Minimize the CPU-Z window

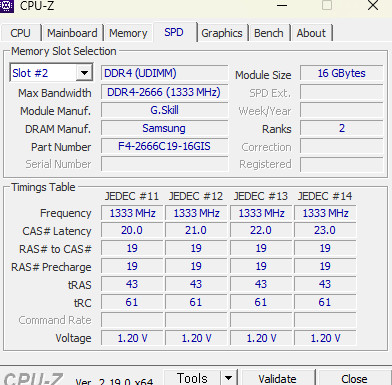coord(282,6)
